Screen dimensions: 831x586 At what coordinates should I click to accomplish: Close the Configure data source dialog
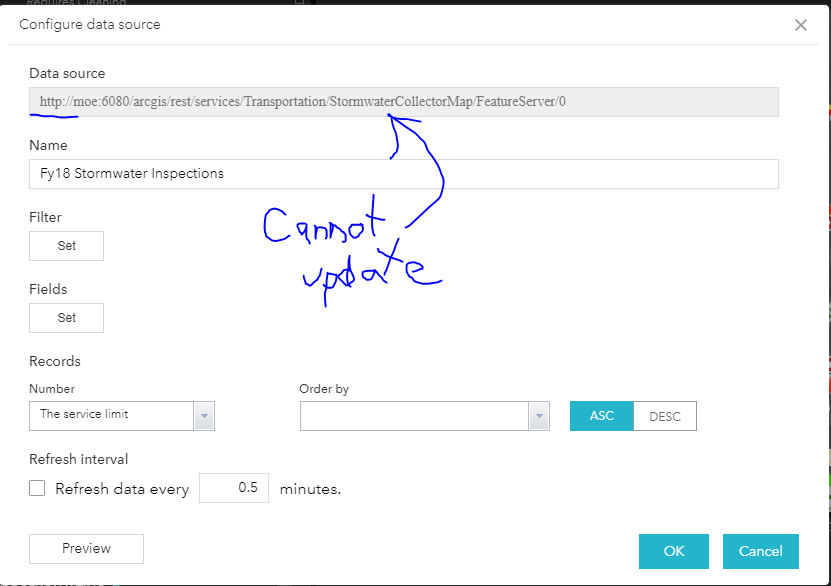(x=800, y=25)
